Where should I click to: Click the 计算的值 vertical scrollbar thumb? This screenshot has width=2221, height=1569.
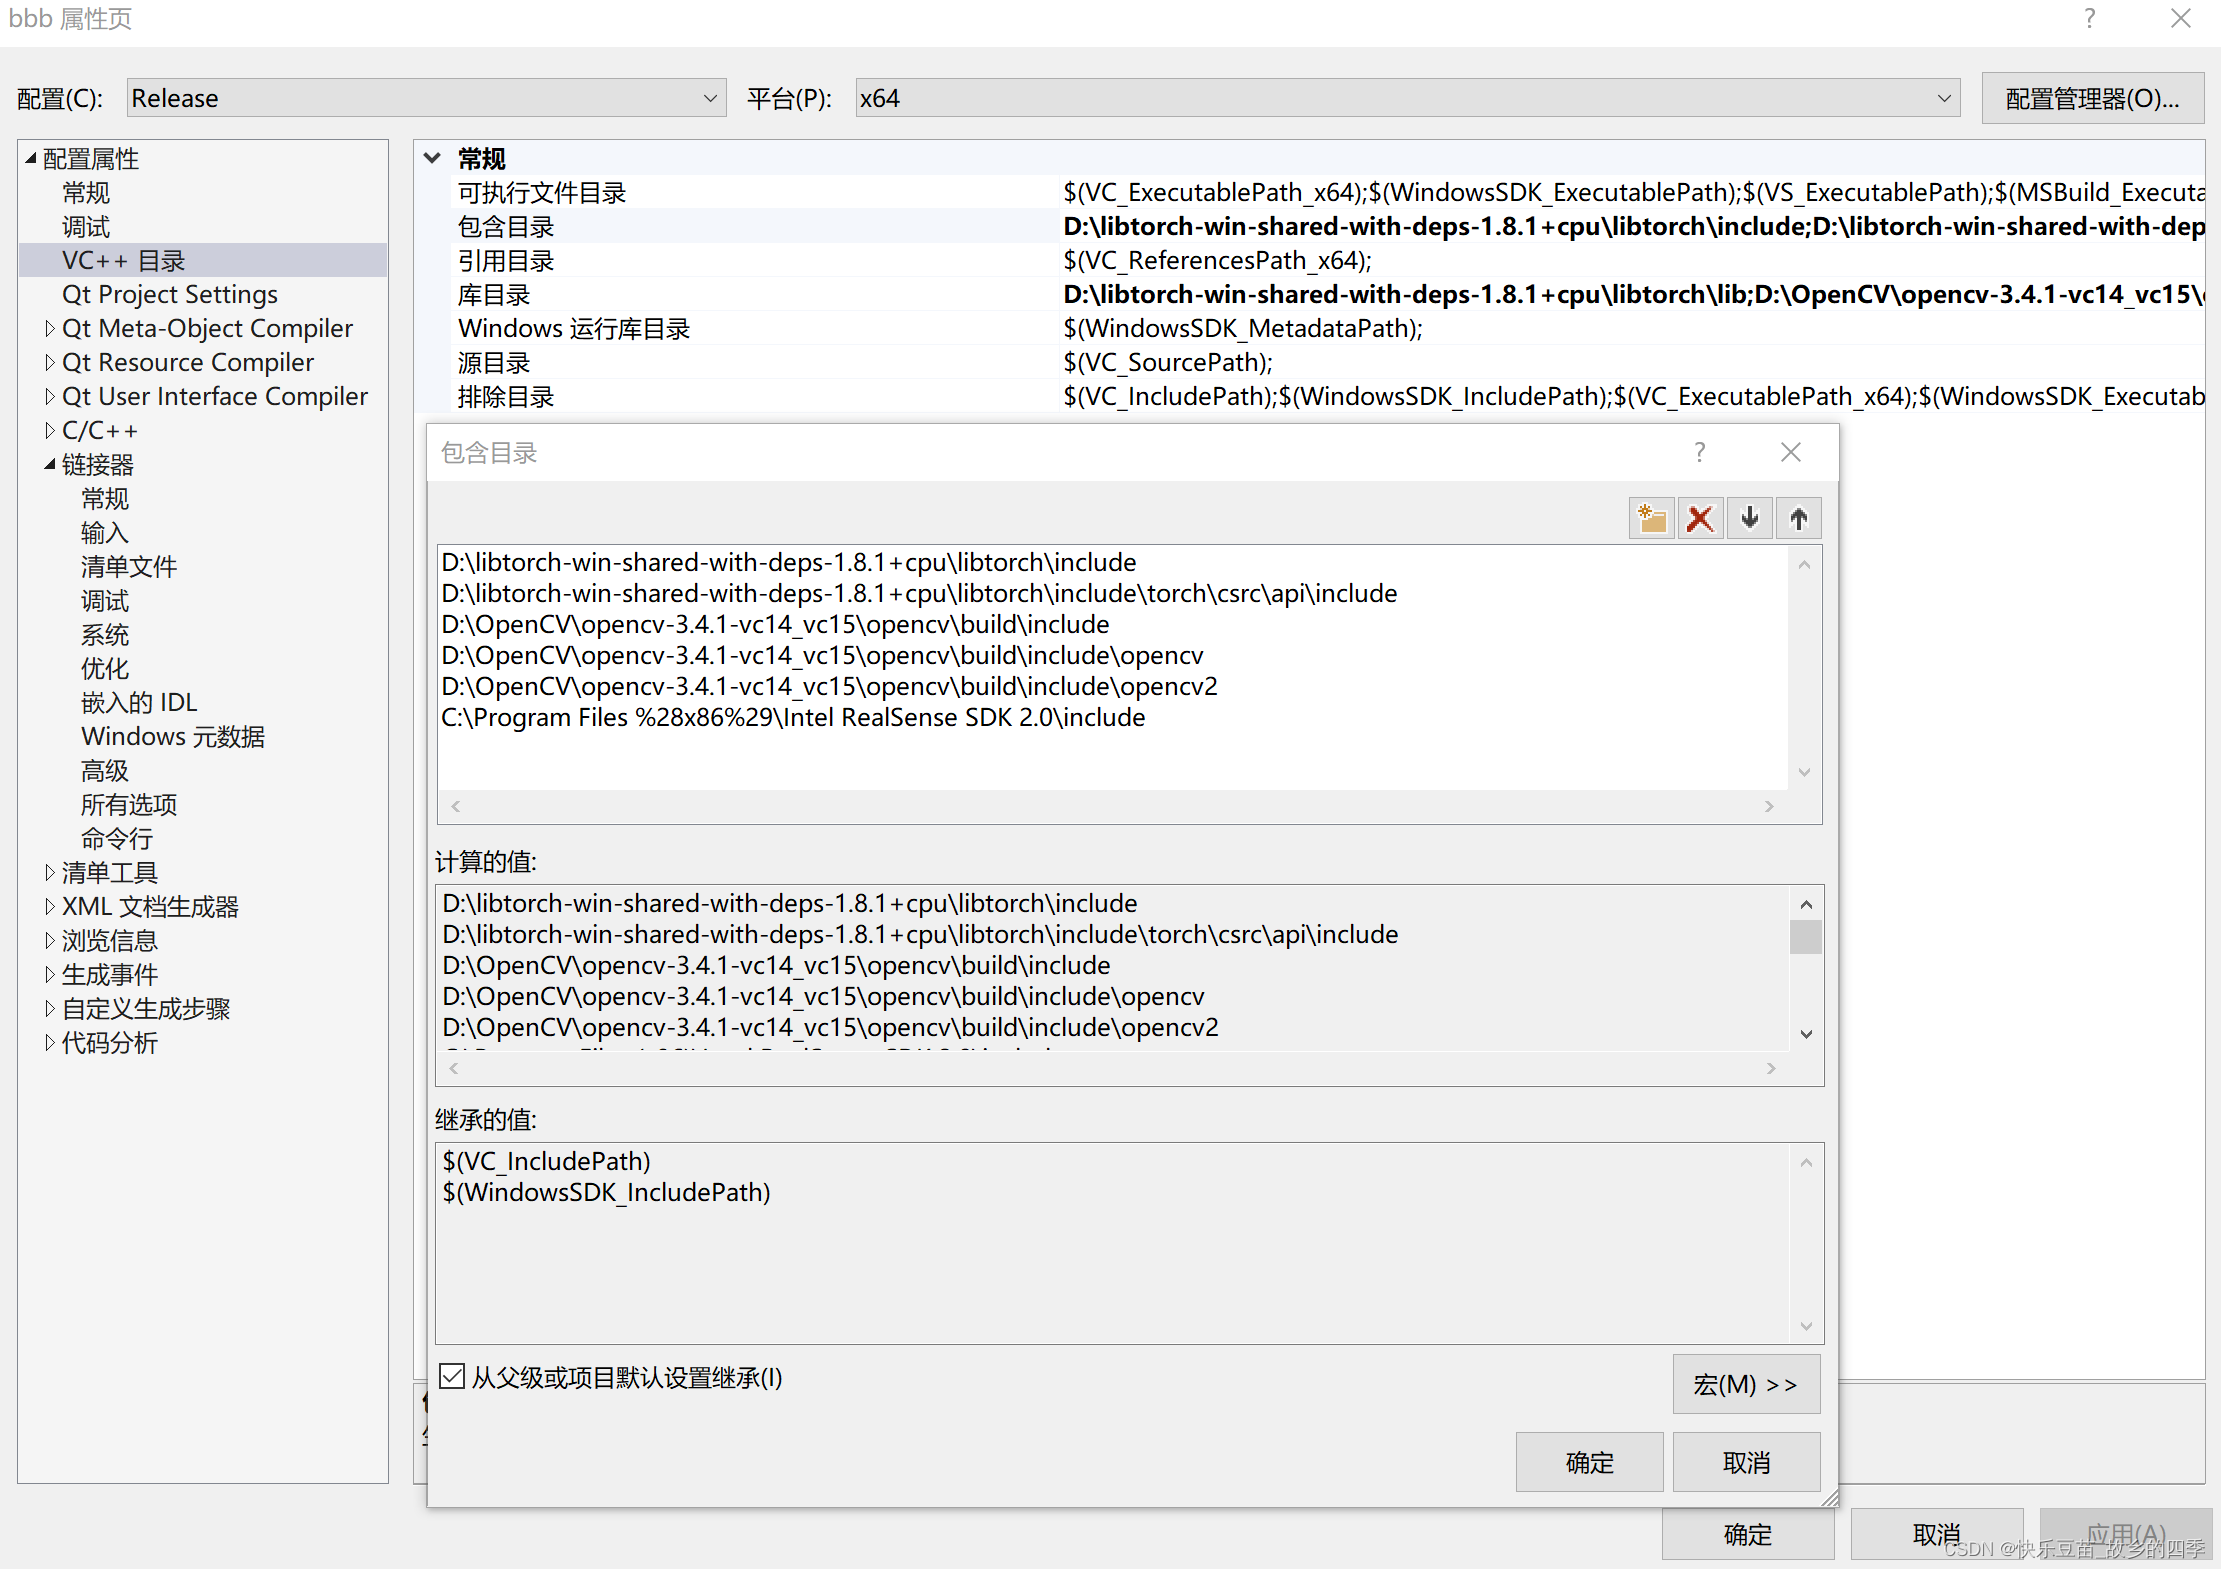1805,937
